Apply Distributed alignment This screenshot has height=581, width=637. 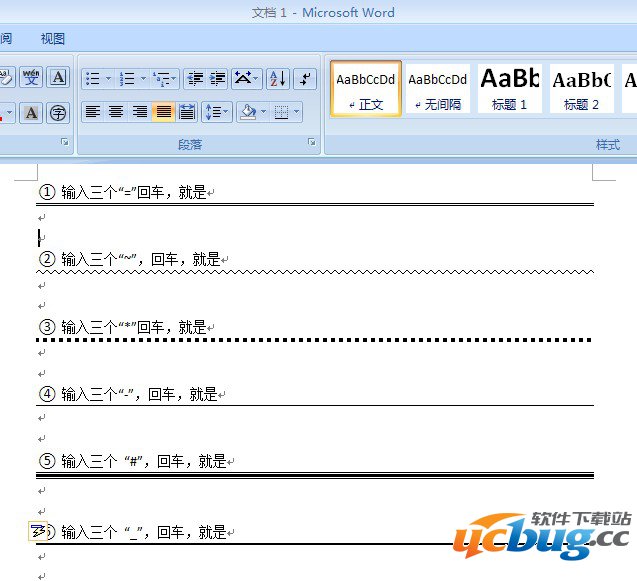[x=186, y=112]
